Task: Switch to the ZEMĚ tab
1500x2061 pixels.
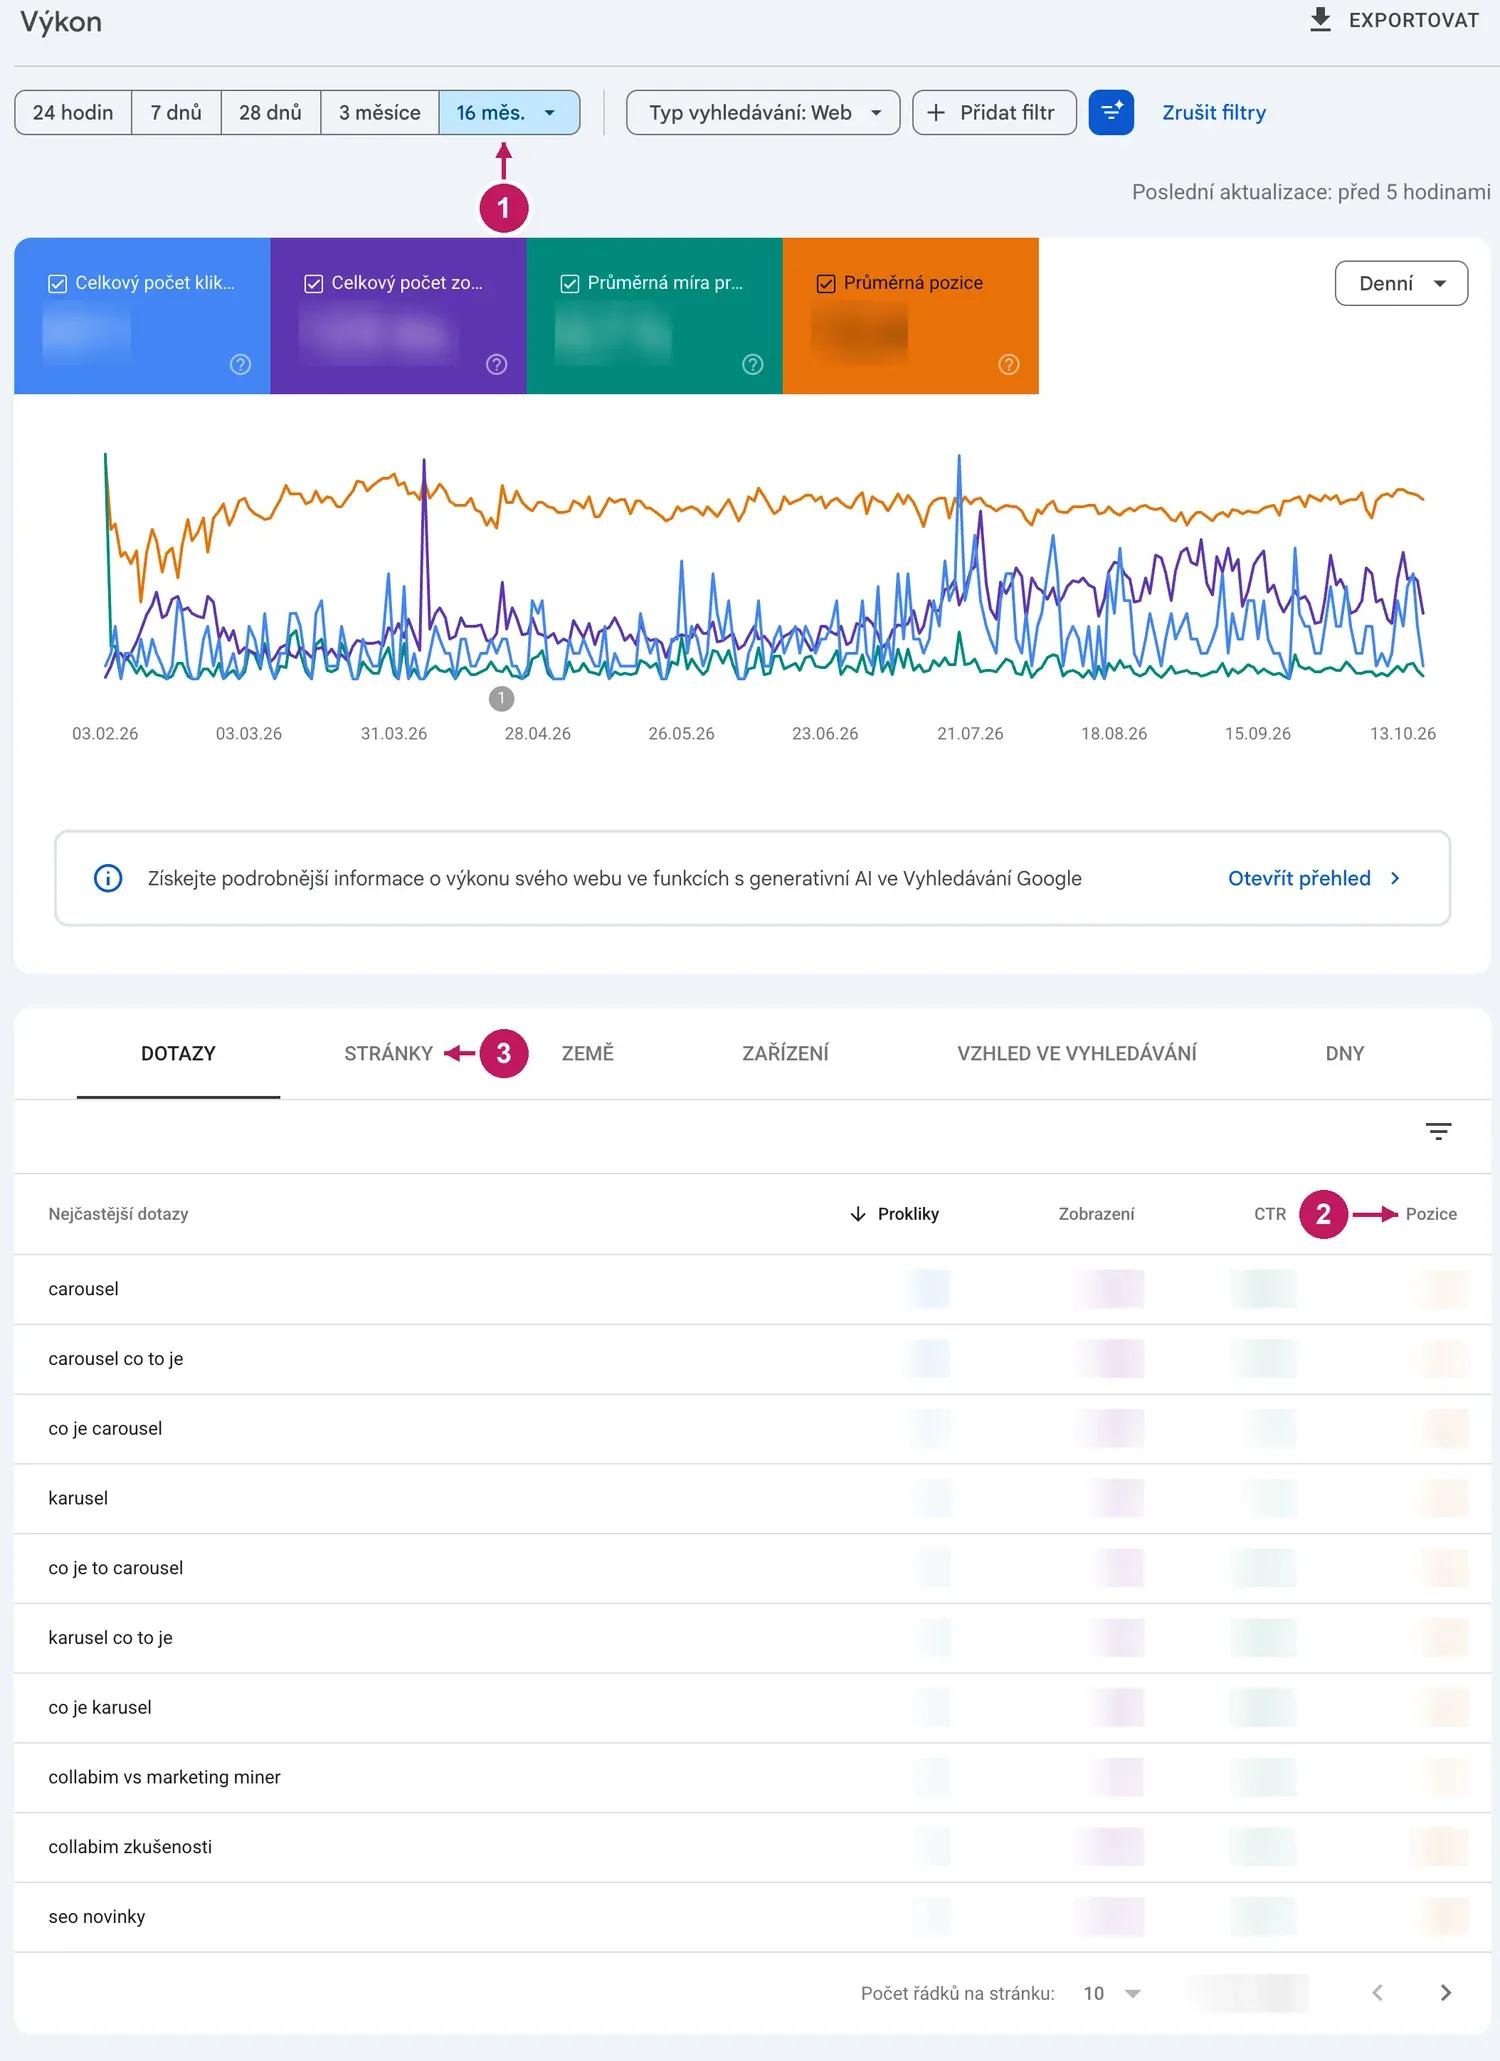Action: pos(587,1053)
